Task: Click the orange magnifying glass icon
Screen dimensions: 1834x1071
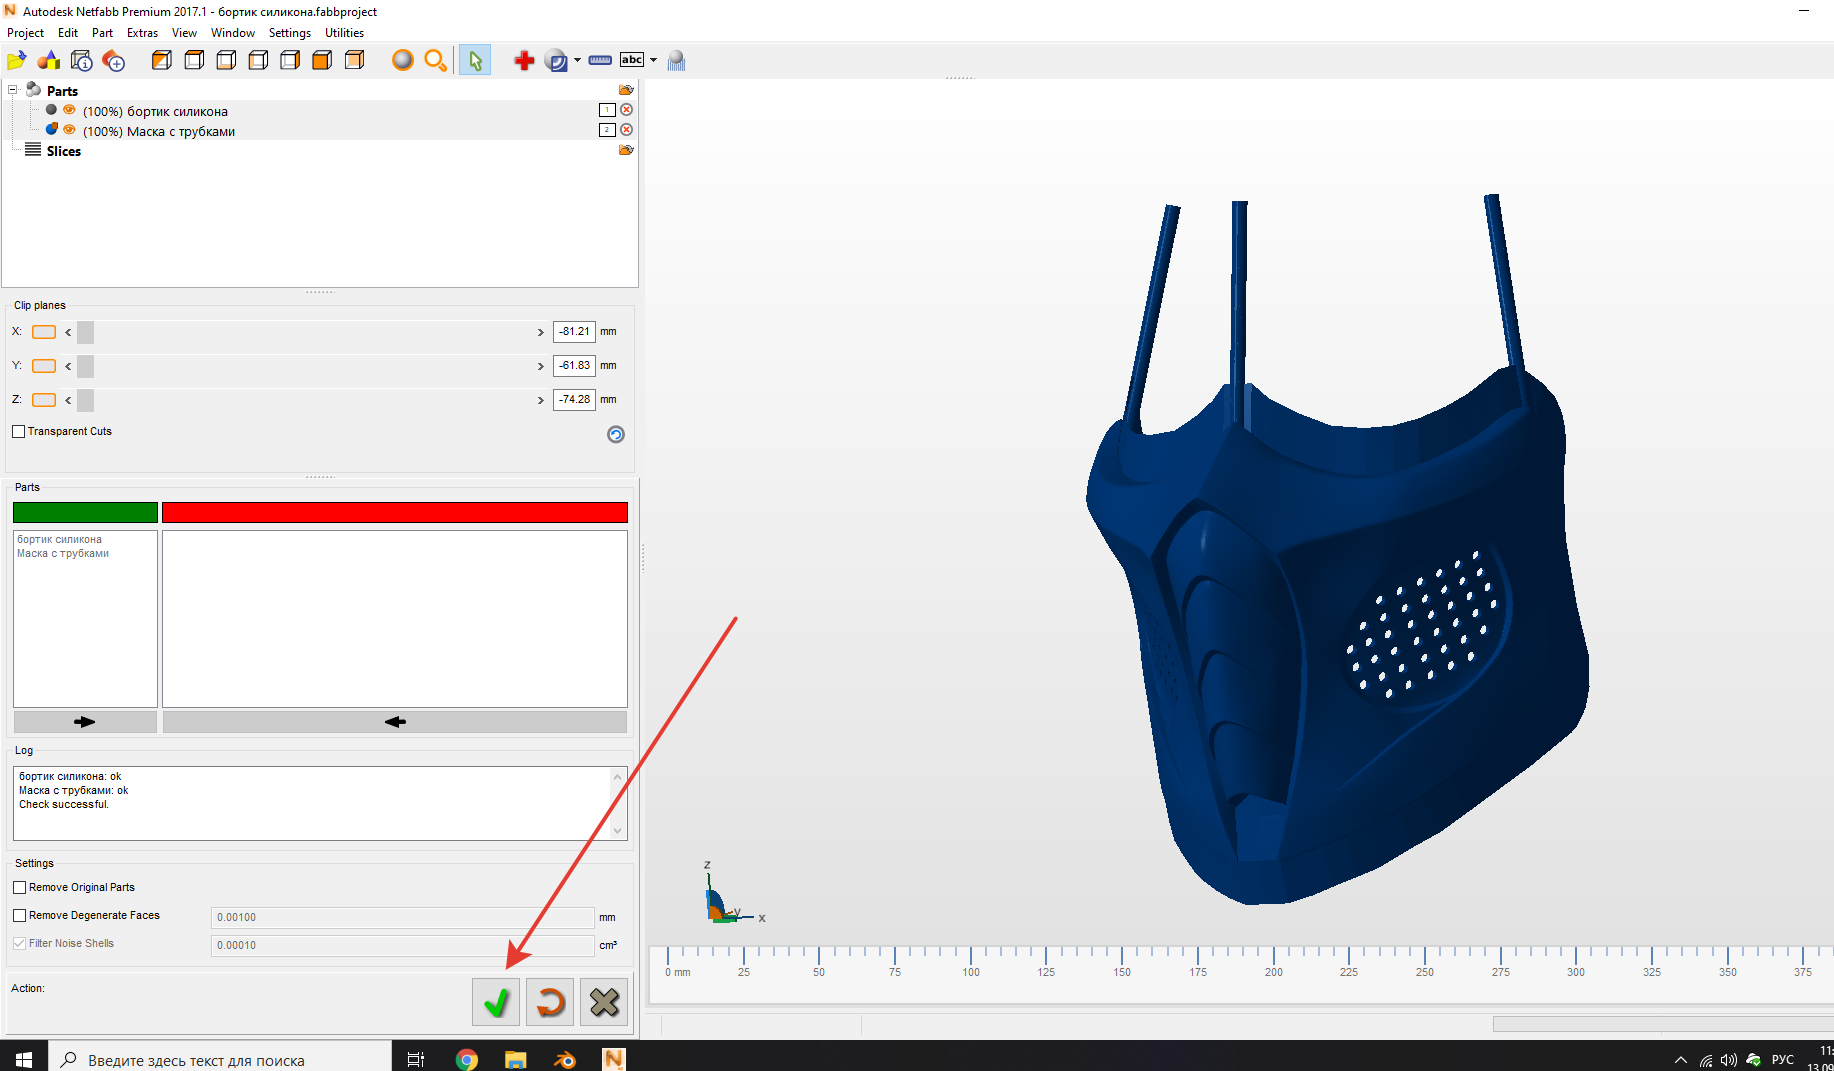Action: coord(435,61)
